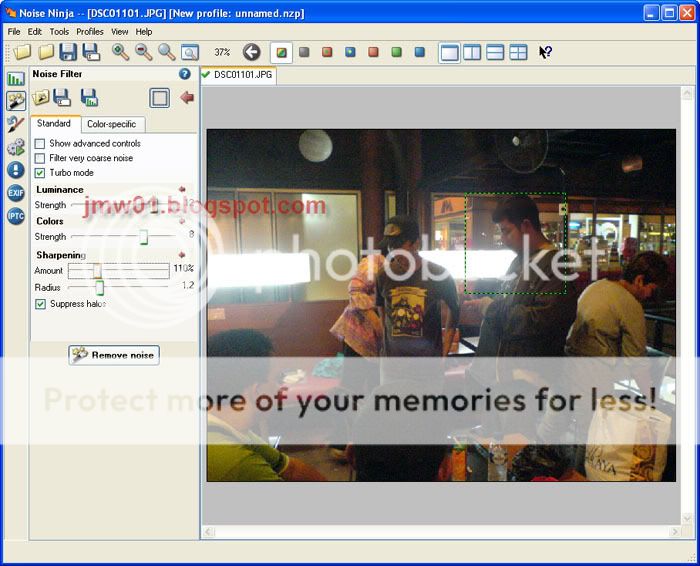The image size is (700, 566).
Task: Click the zoom out magnifier icon
Action: click(143, 52)
